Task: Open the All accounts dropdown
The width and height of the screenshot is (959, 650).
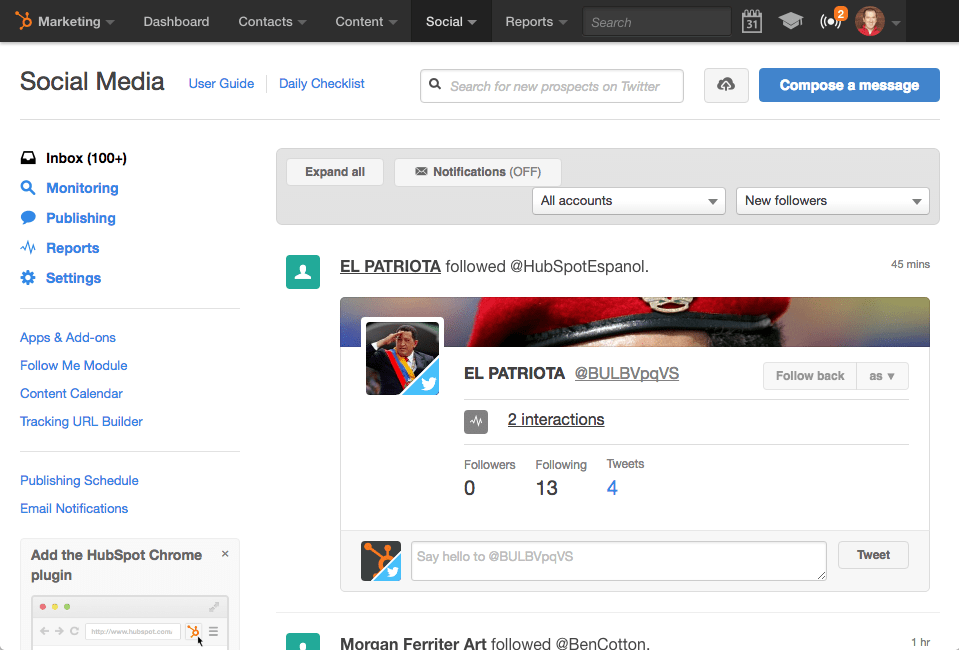Action: 628,201
